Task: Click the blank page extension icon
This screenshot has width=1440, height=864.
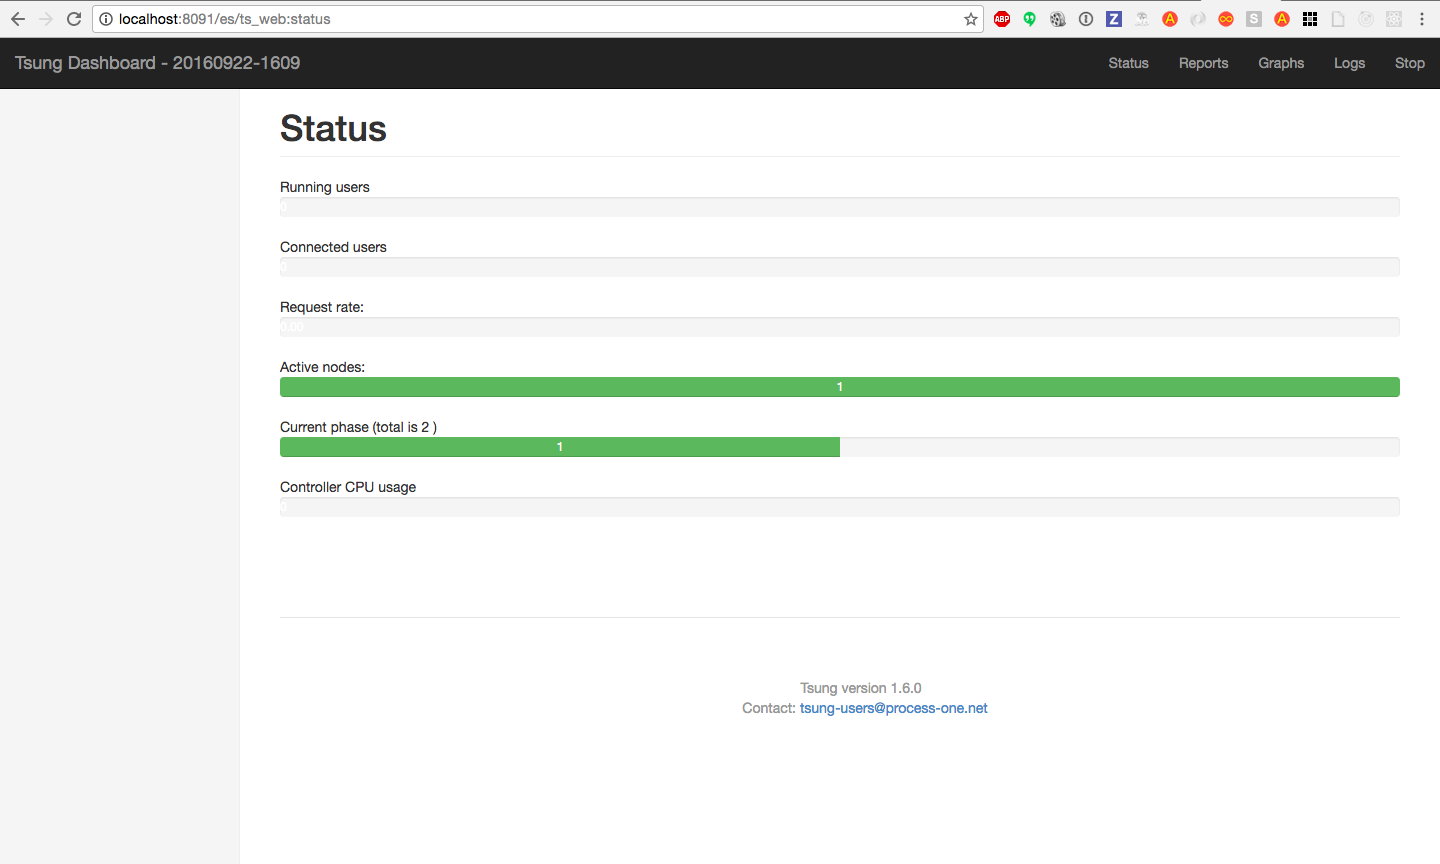Action: click(1338, 19)
